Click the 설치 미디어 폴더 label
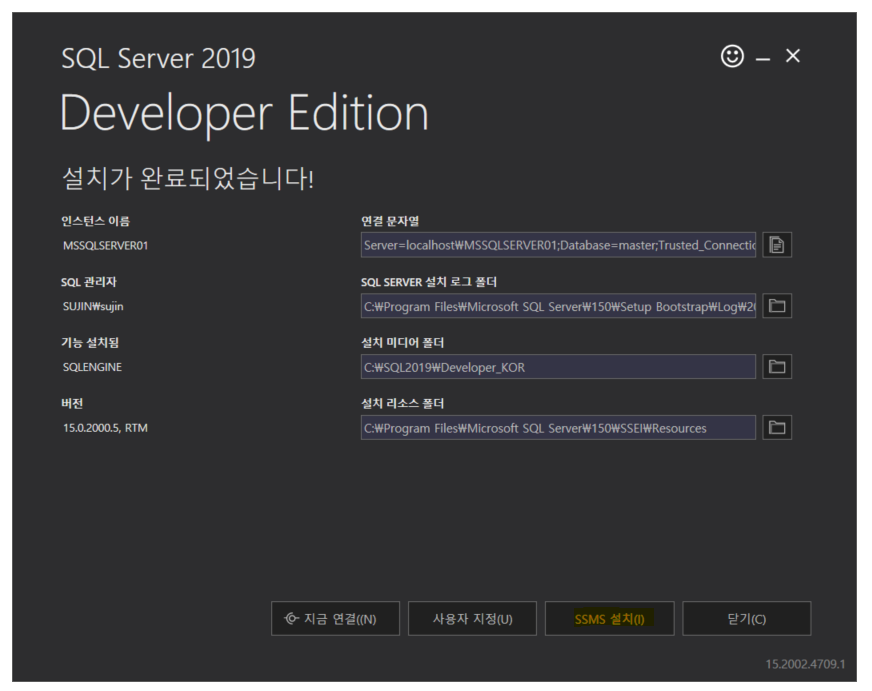The width and height of the screenshot is (872, 691). pos(402,342)
